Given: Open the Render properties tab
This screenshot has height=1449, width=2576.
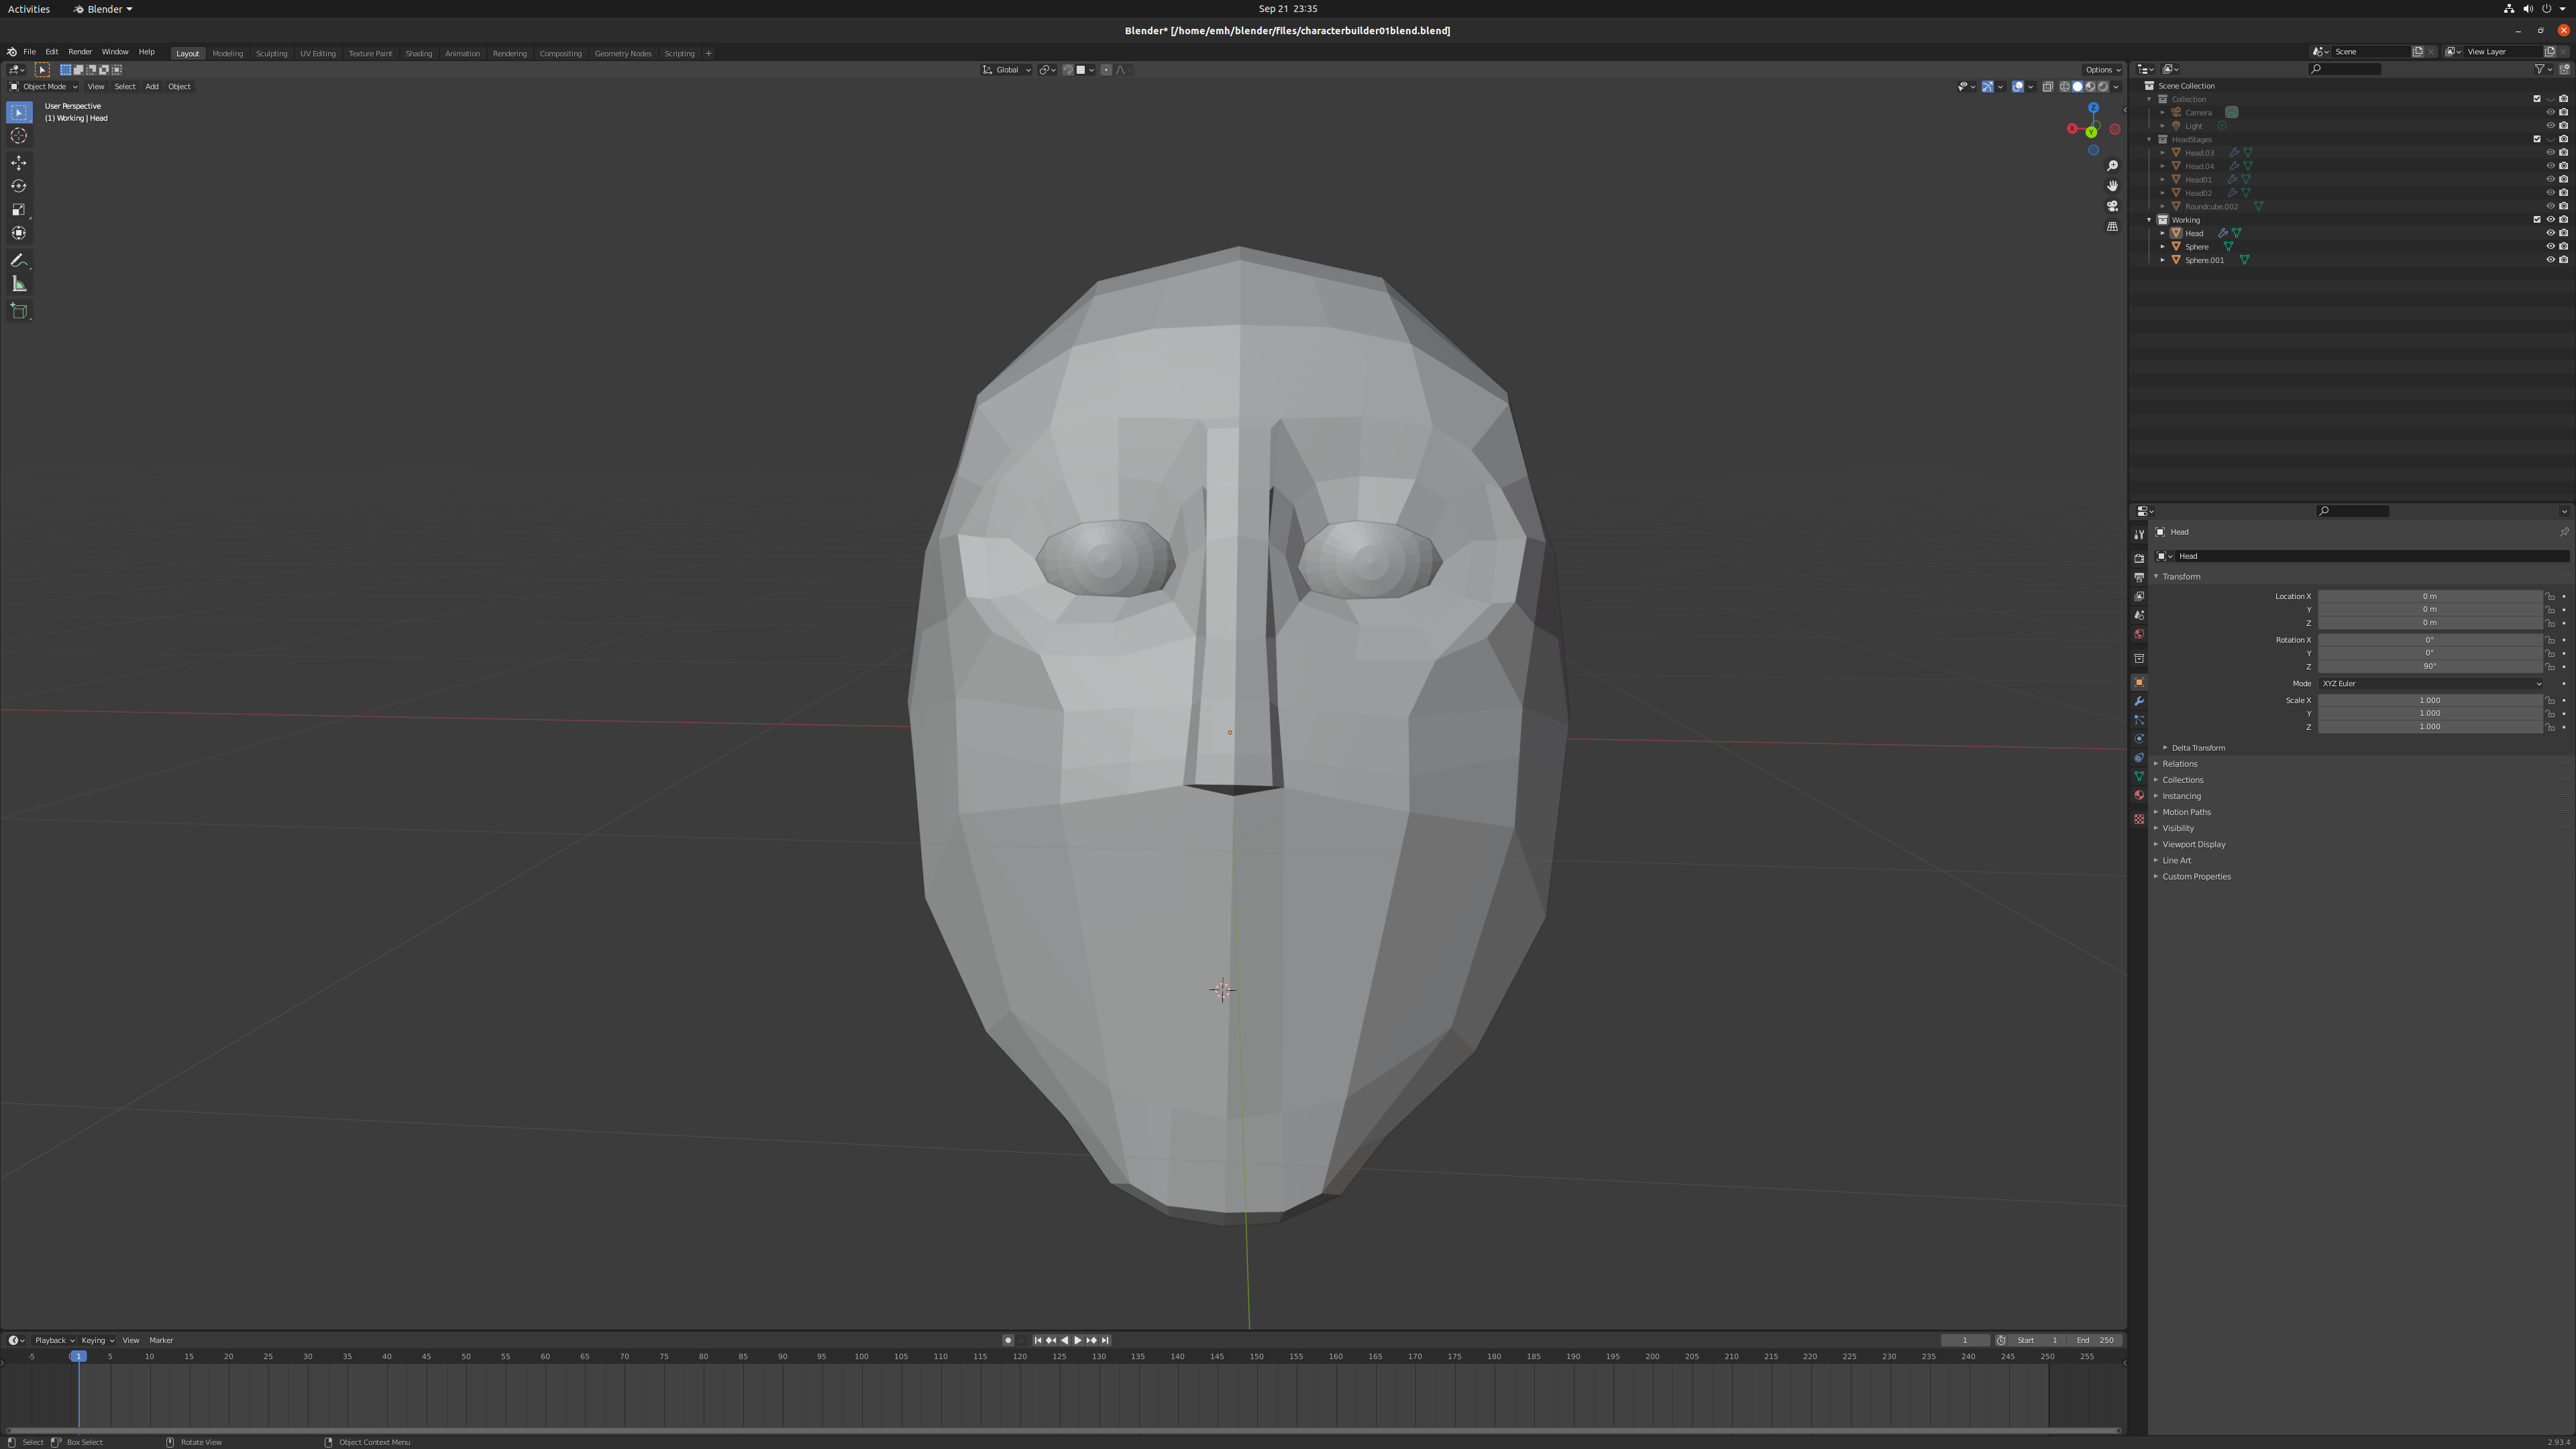Looking at the screenshot, I should click(x=2139, y=558).
